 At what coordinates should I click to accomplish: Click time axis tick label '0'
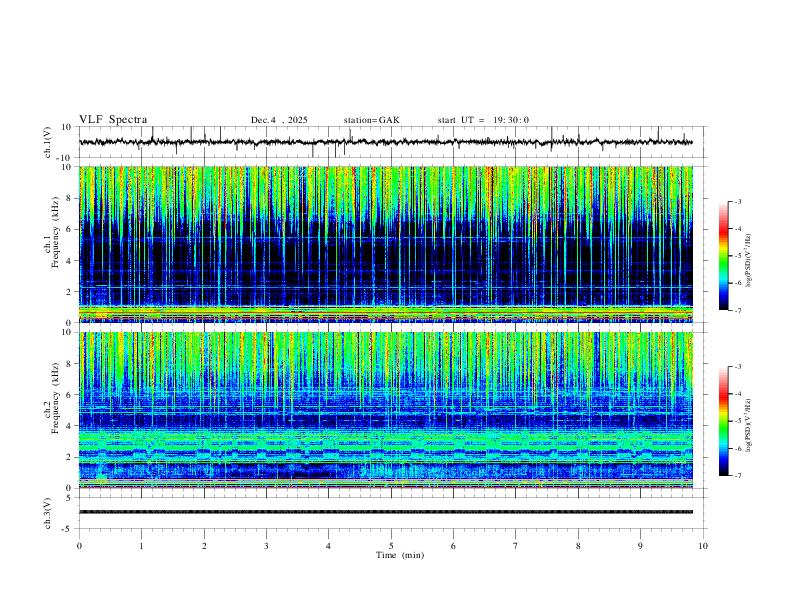(79, 546)
